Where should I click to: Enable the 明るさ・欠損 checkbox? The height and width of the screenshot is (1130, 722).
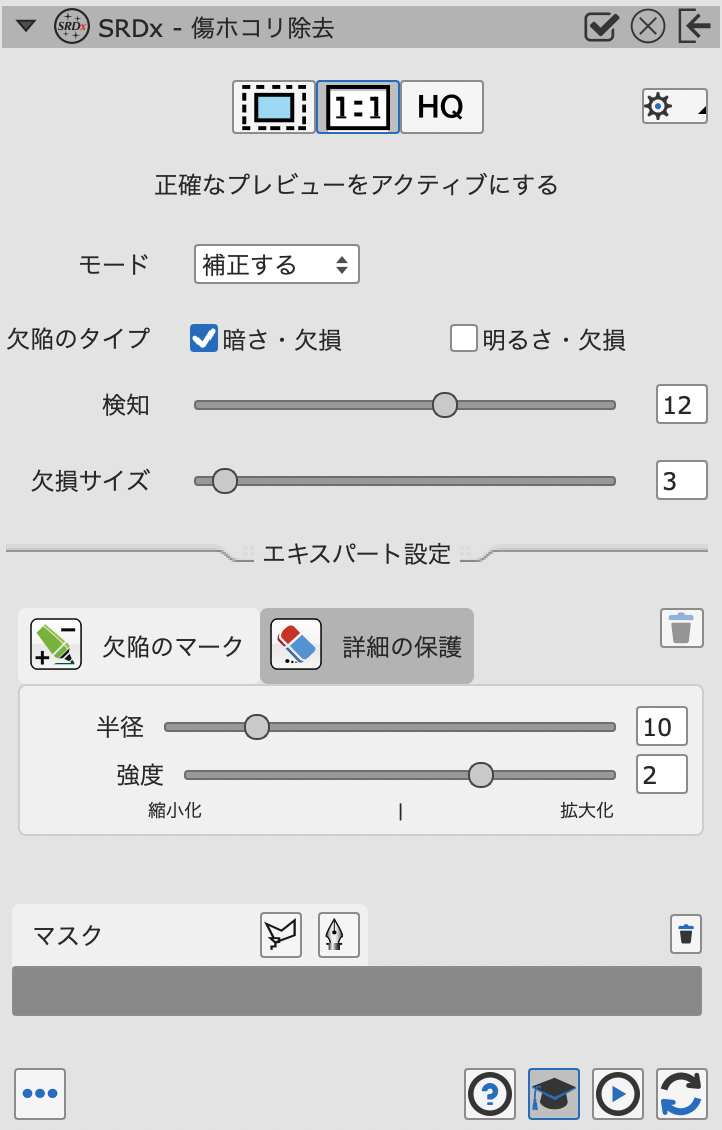click(464, 339)
